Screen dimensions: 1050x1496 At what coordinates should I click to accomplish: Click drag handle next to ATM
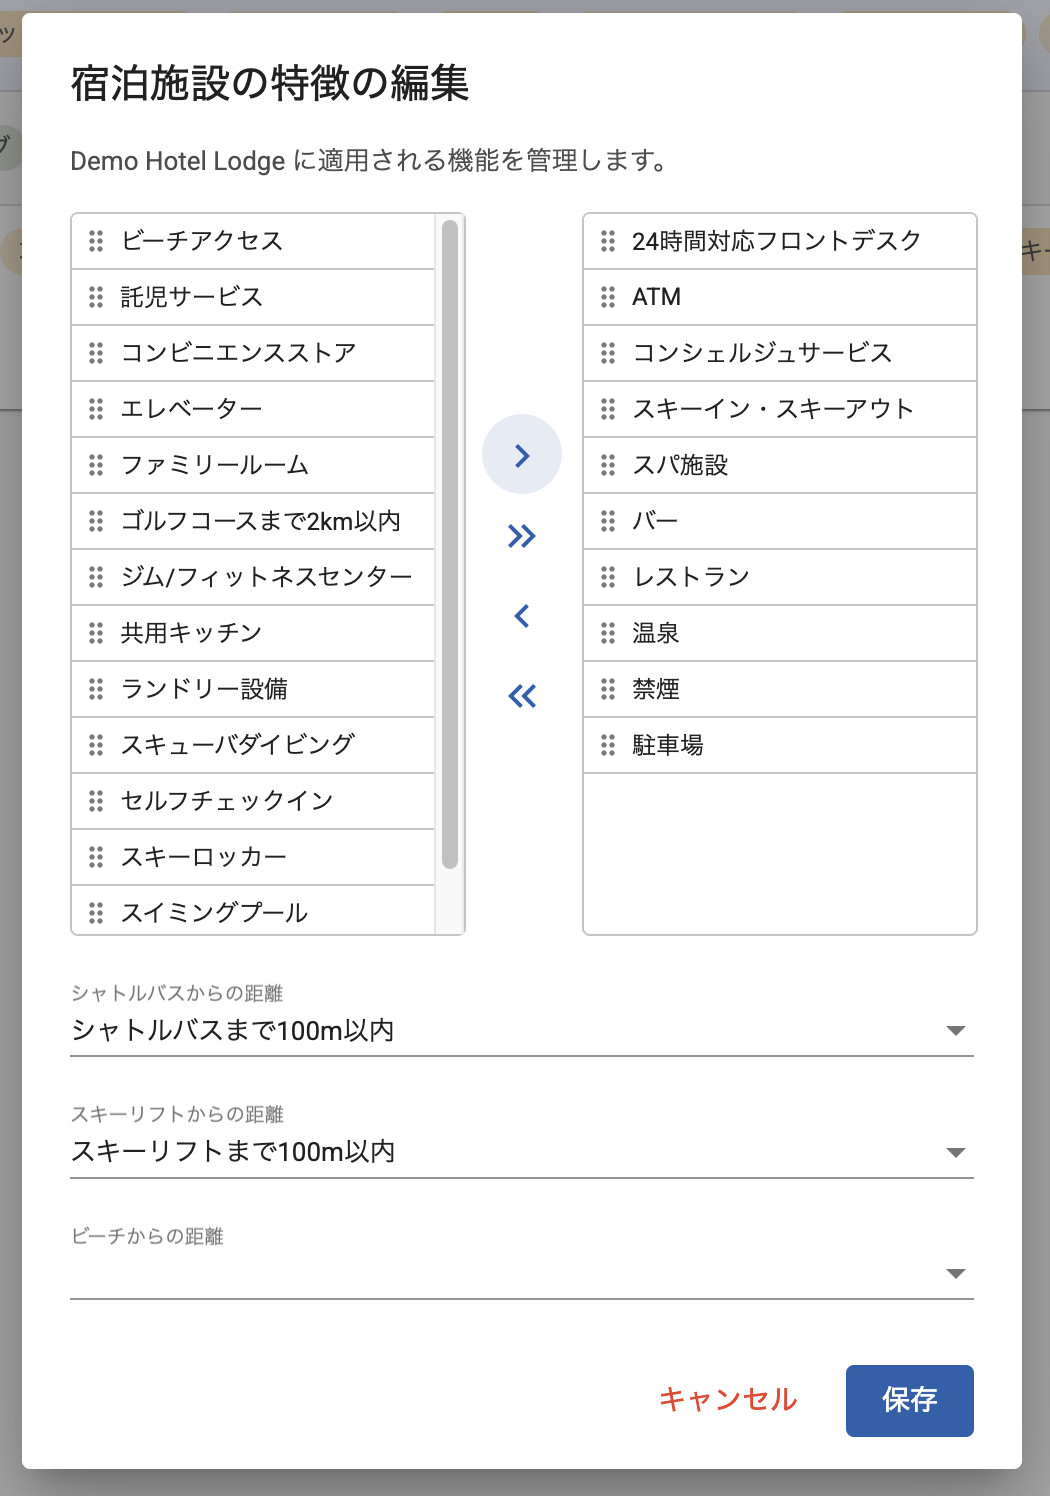click(608, 297)
